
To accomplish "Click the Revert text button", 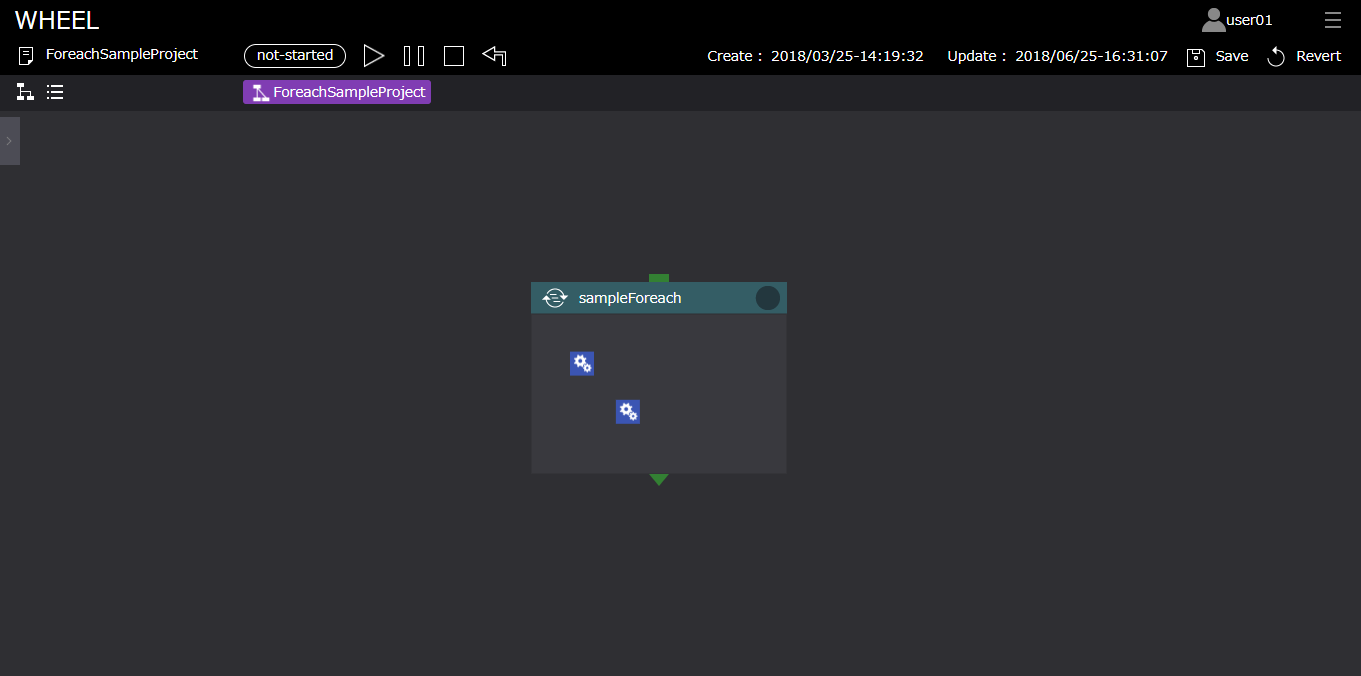I will tap(1318, 56).
